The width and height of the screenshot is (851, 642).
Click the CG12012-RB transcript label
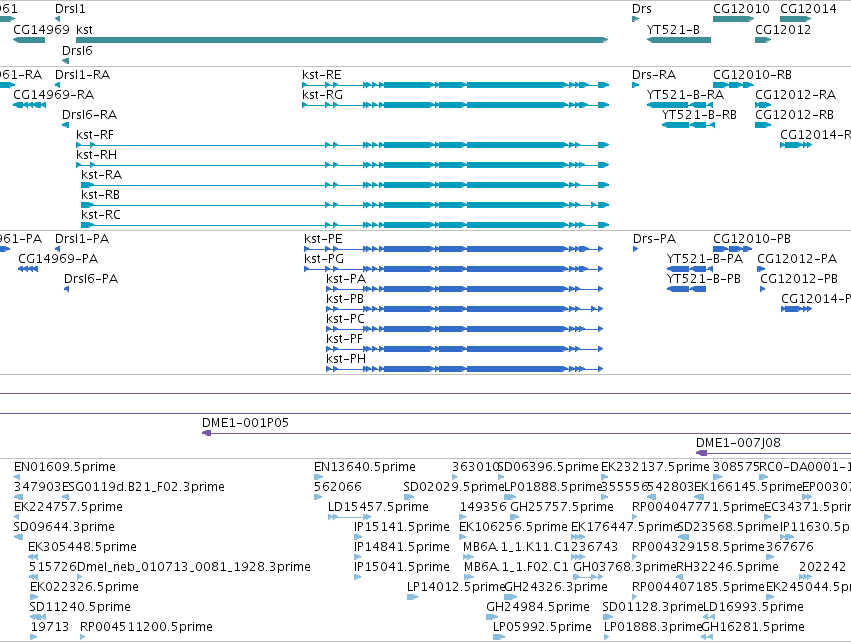tap(794, 115)
